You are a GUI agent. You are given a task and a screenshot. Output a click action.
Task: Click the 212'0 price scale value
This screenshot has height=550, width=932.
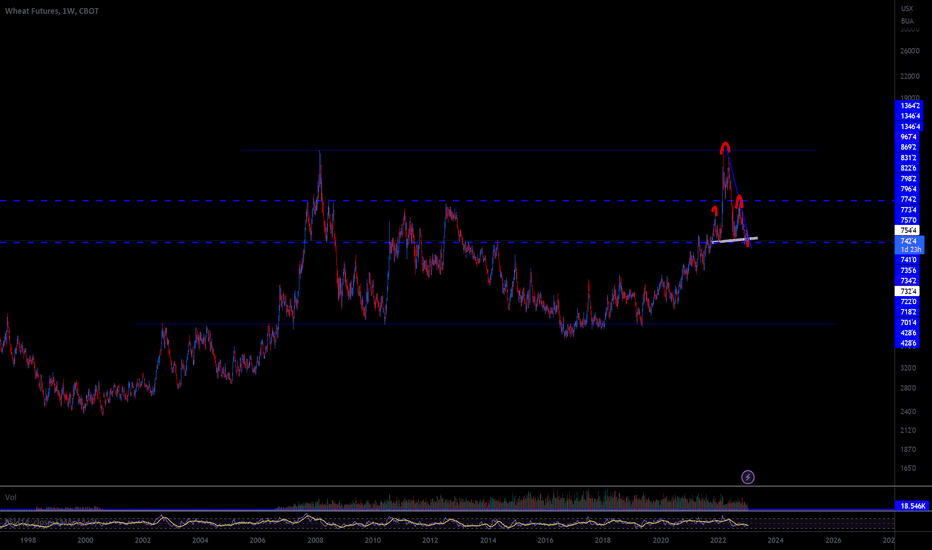(910, 430)
